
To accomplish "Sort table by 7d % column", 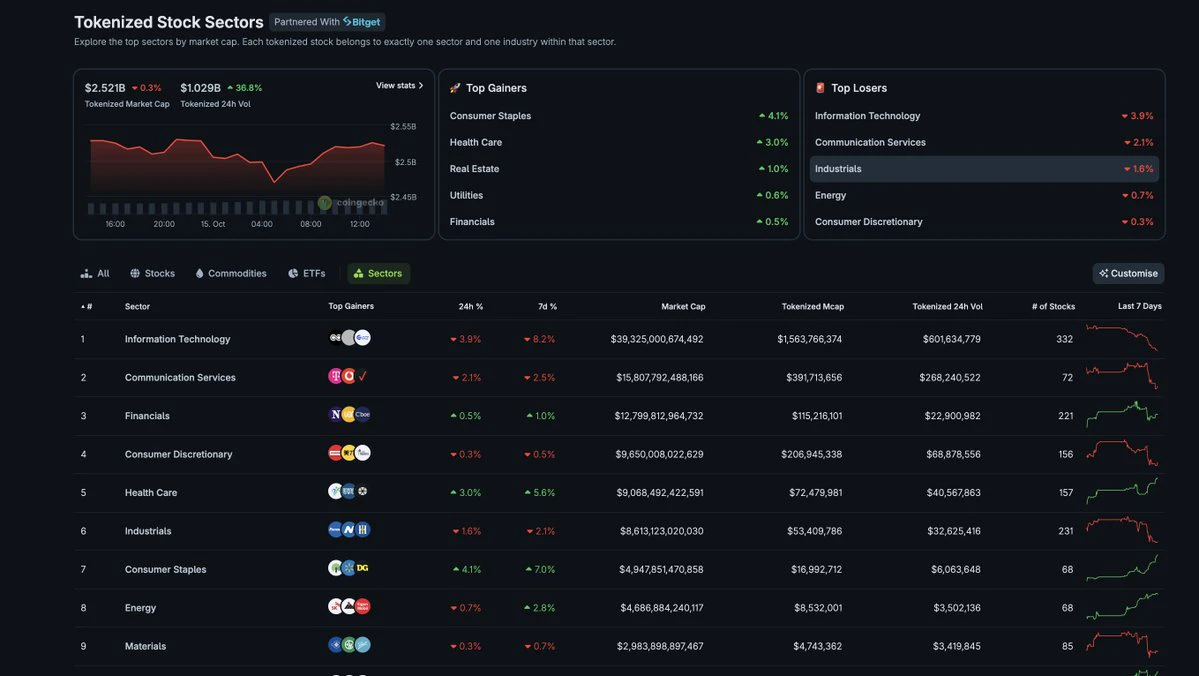I will (x=548, y=307).
